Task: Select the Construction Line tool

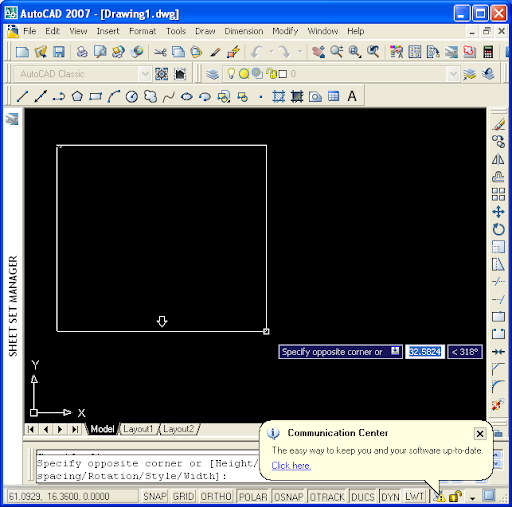Action: pos(41,97)
